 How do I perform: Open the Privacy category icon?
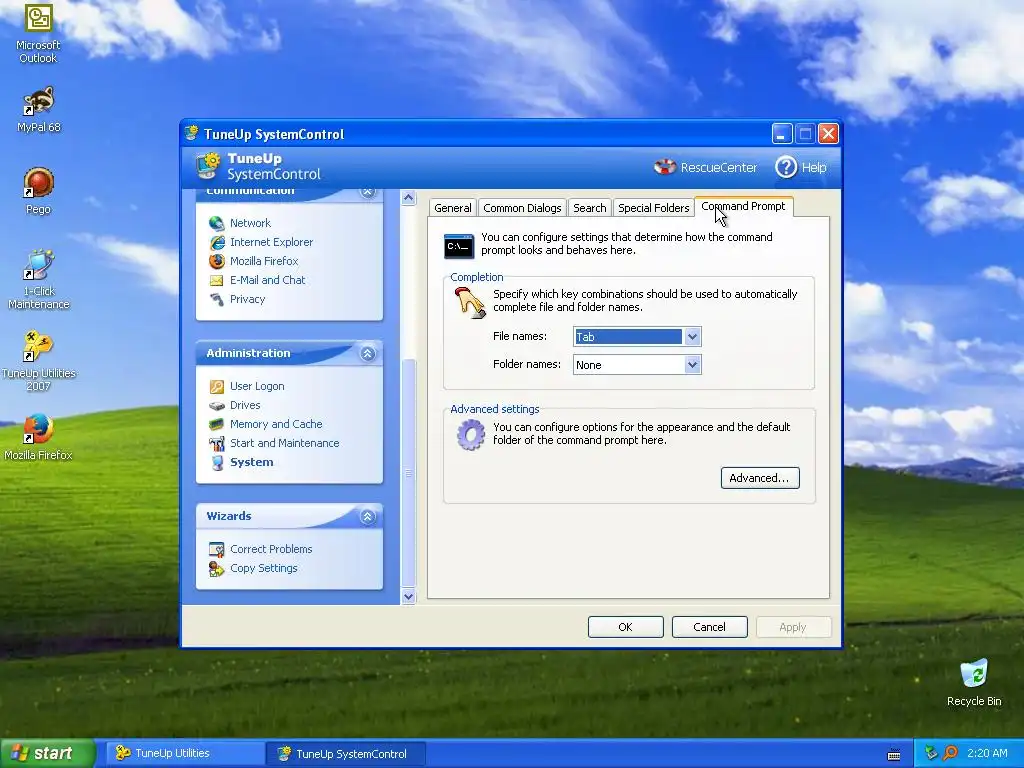point(217,299)
